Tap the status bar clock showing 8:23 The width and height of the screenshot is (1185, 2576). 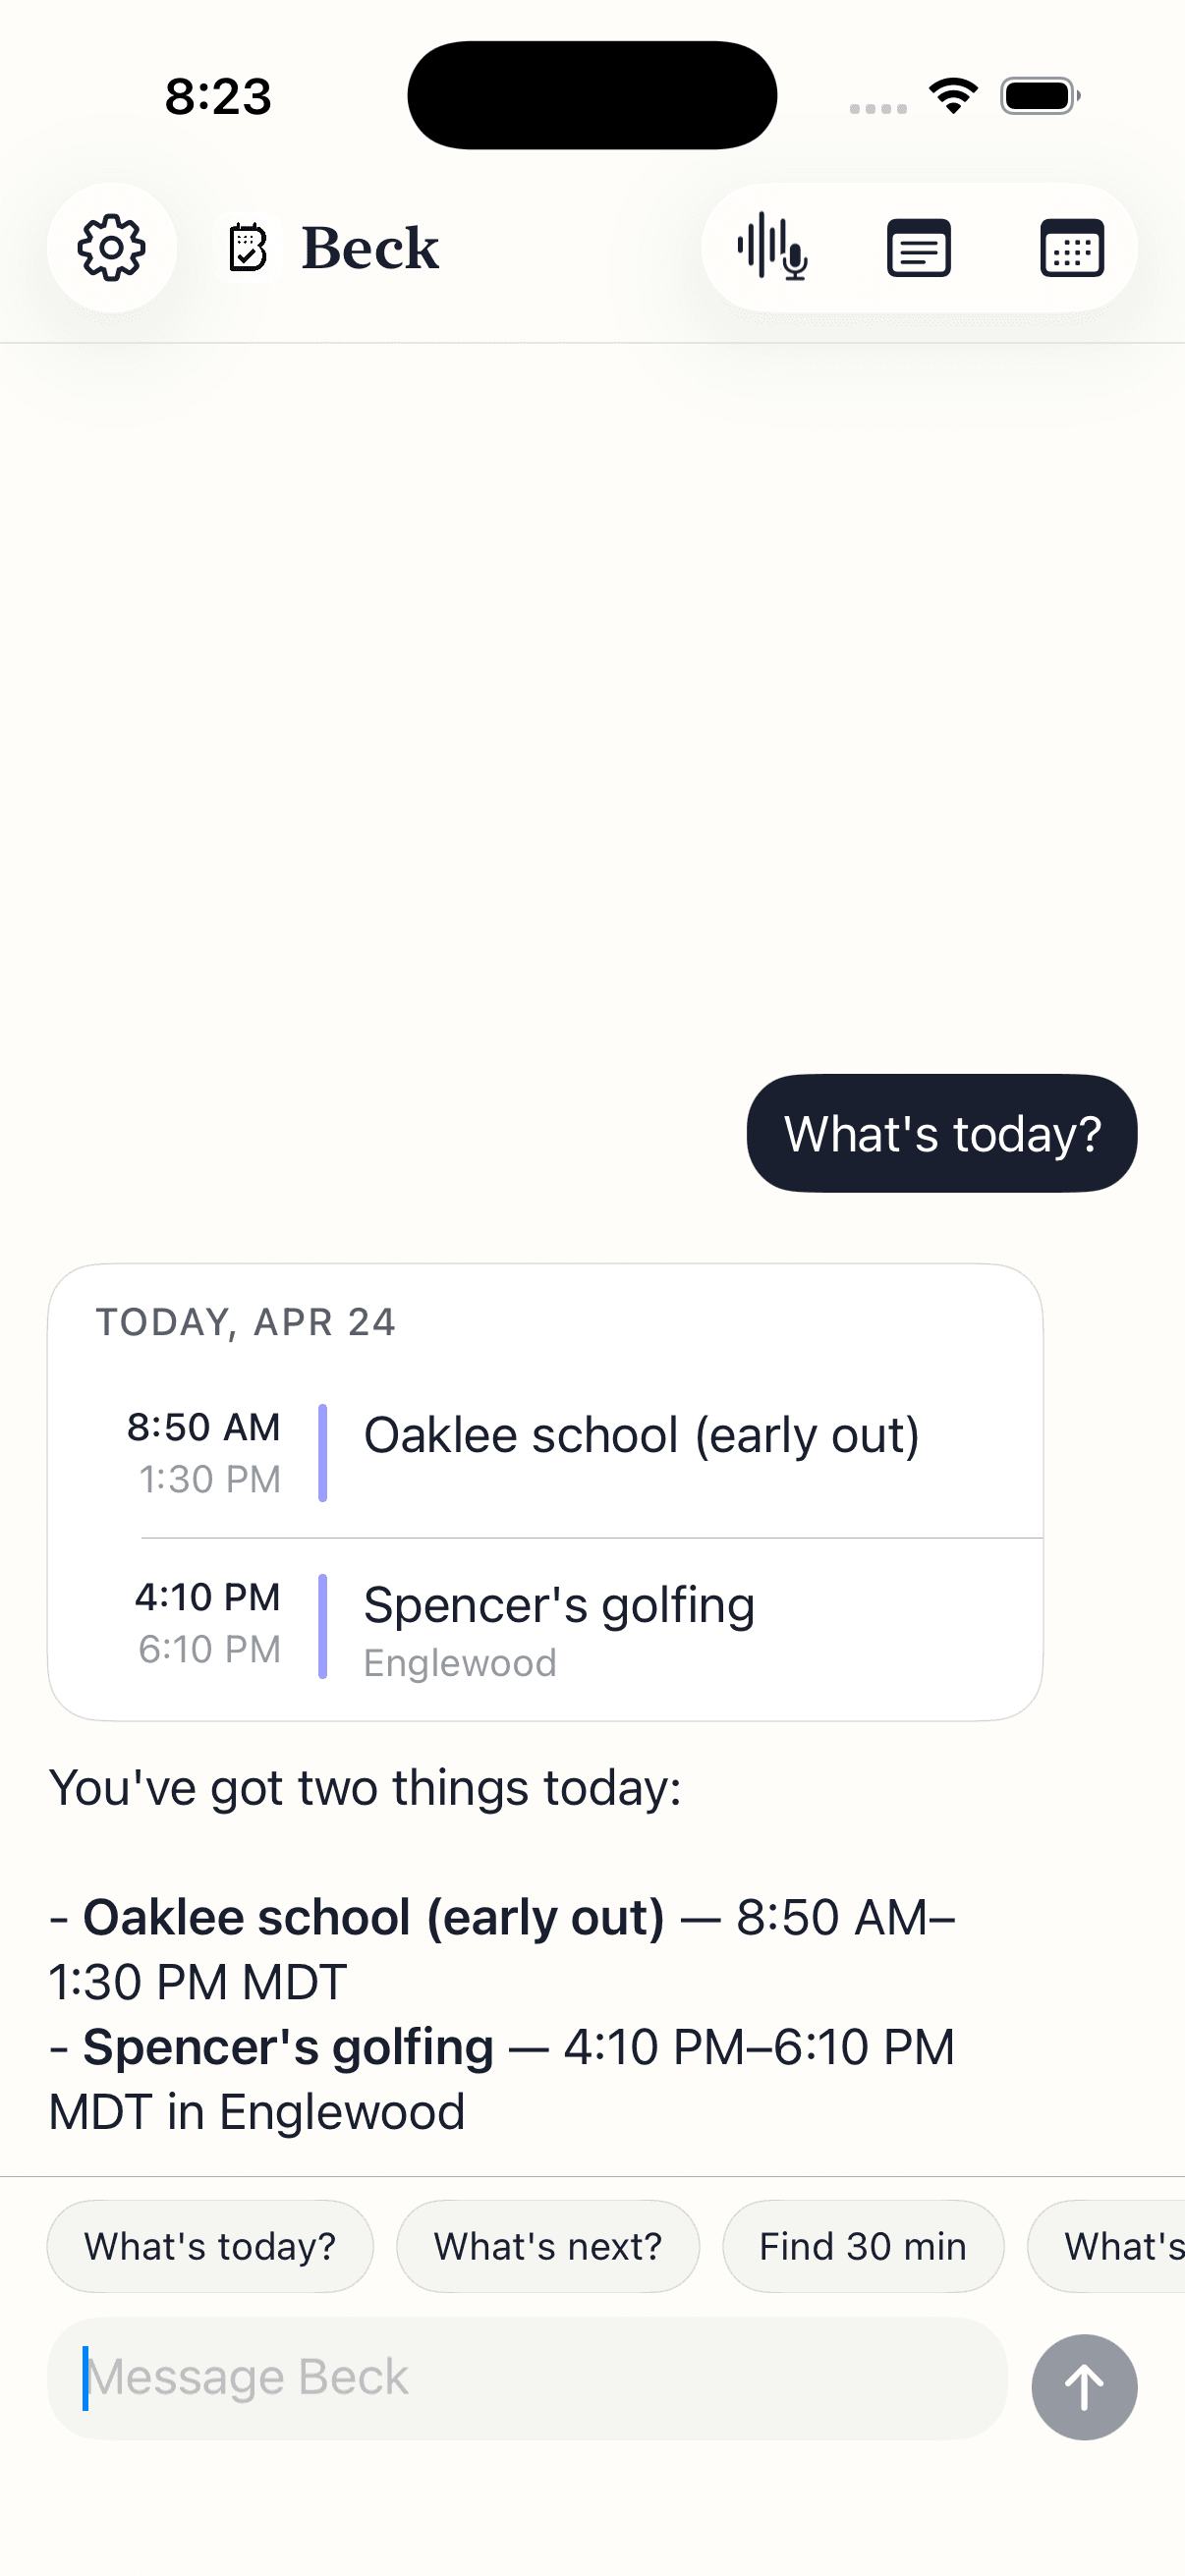(218, 97)
